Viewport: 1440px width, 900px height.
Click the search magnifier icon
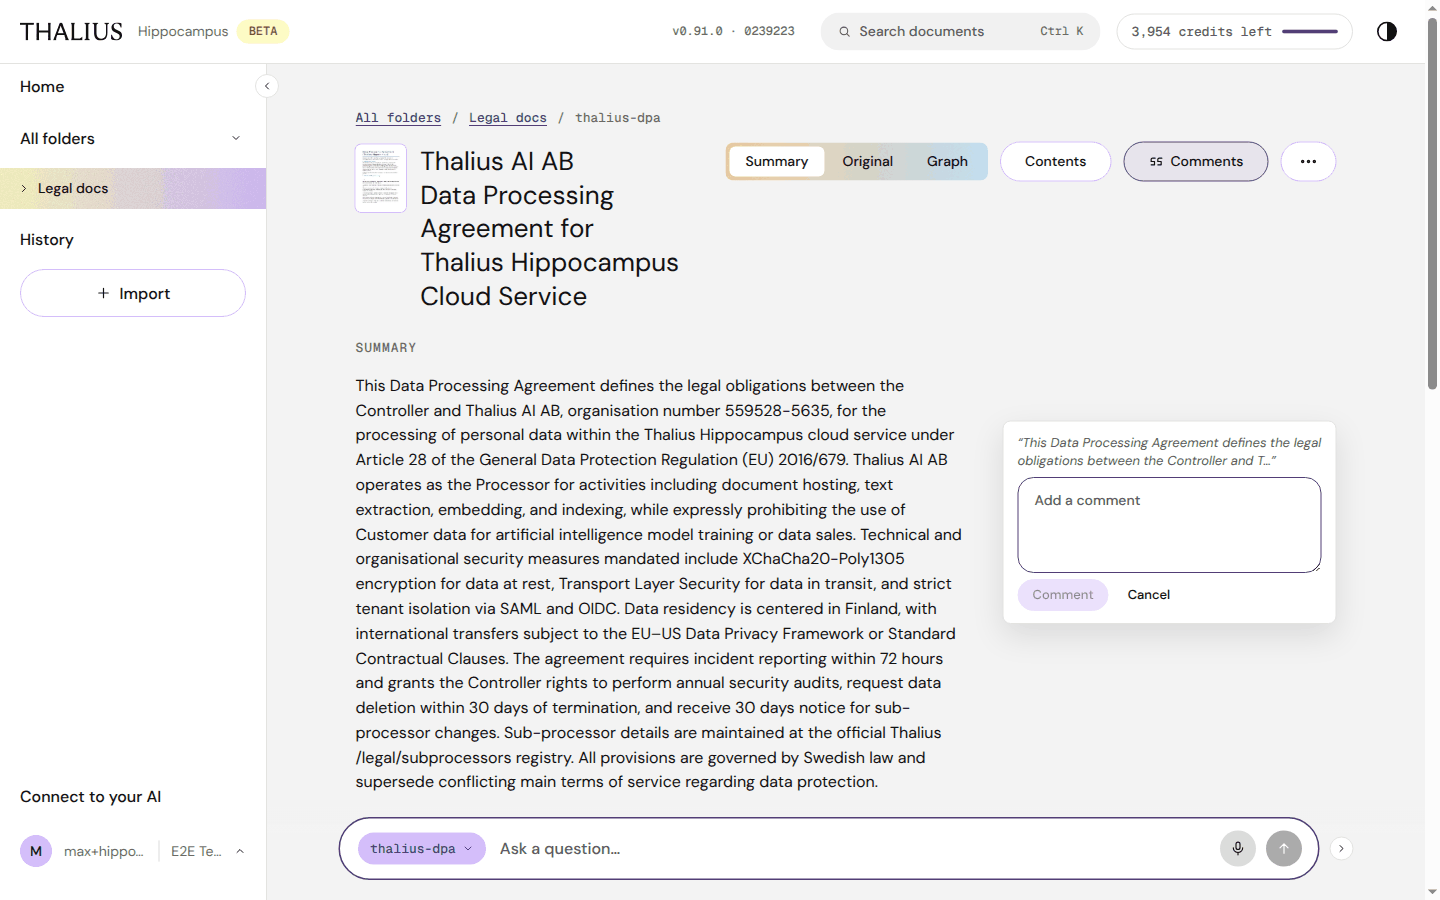tap(844, 32)
